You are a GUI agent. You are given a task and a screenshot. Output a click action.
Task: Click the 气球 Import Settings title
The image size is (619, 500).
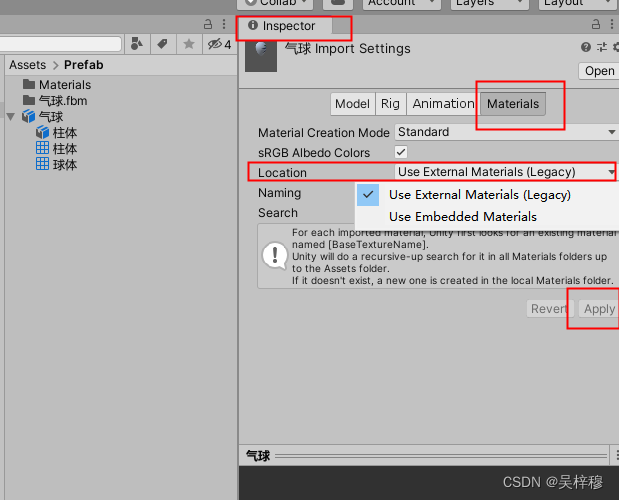pyautogui.click(x=348, y=49)
